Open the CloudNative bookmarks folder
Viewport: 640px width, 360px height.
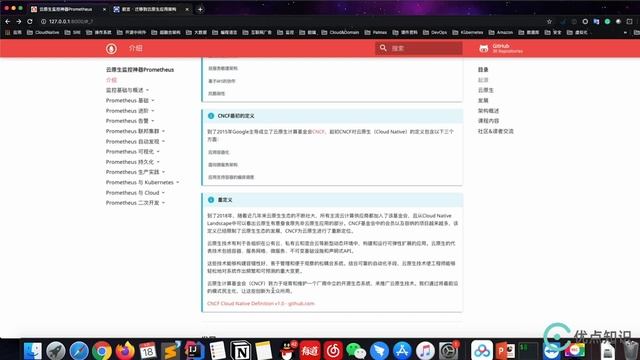point(43,32)
